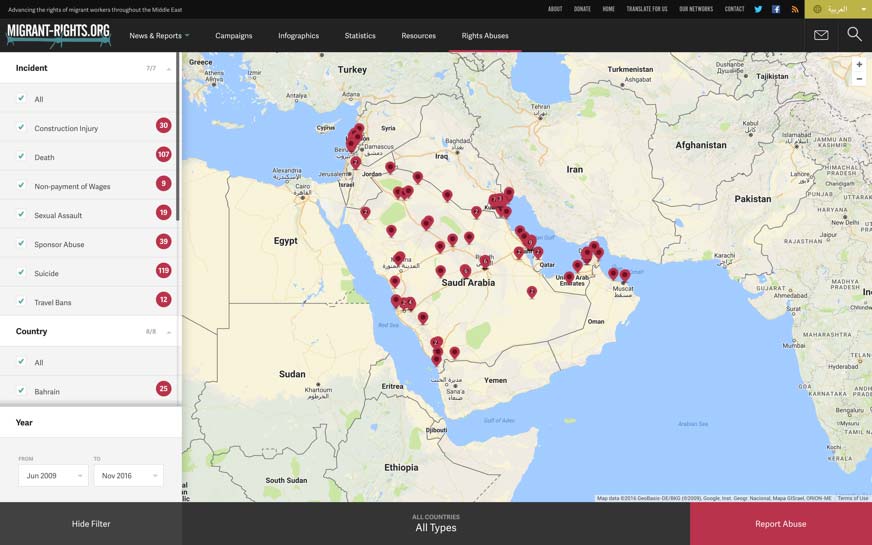The width and height of the screenshot is (872, 545).
Task: Open the Arabic language selector
Action: [838, 9]
